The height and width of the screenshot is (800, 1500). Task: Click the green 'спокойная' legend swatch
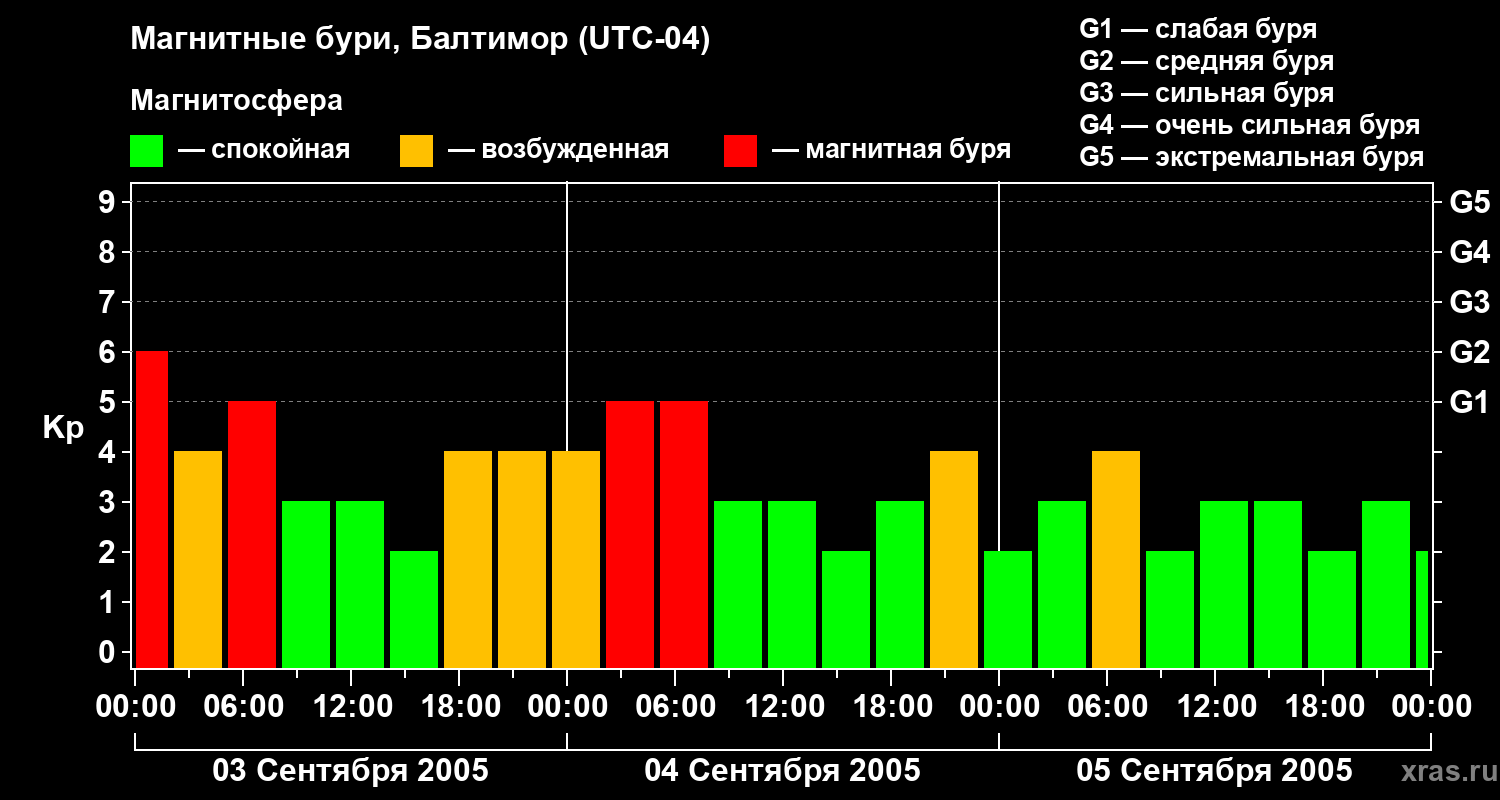[147, 151]
